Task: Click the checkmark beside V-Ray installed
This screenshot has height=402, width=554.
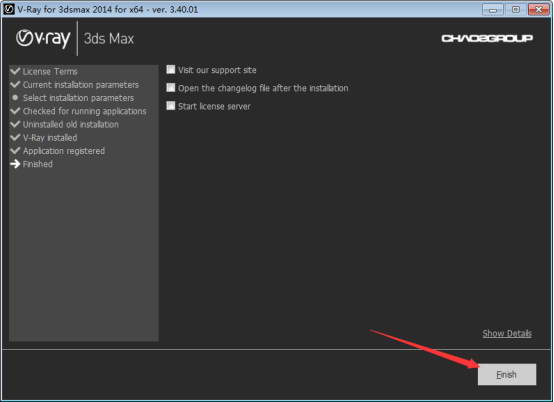Action: click(x=15, y=137)
